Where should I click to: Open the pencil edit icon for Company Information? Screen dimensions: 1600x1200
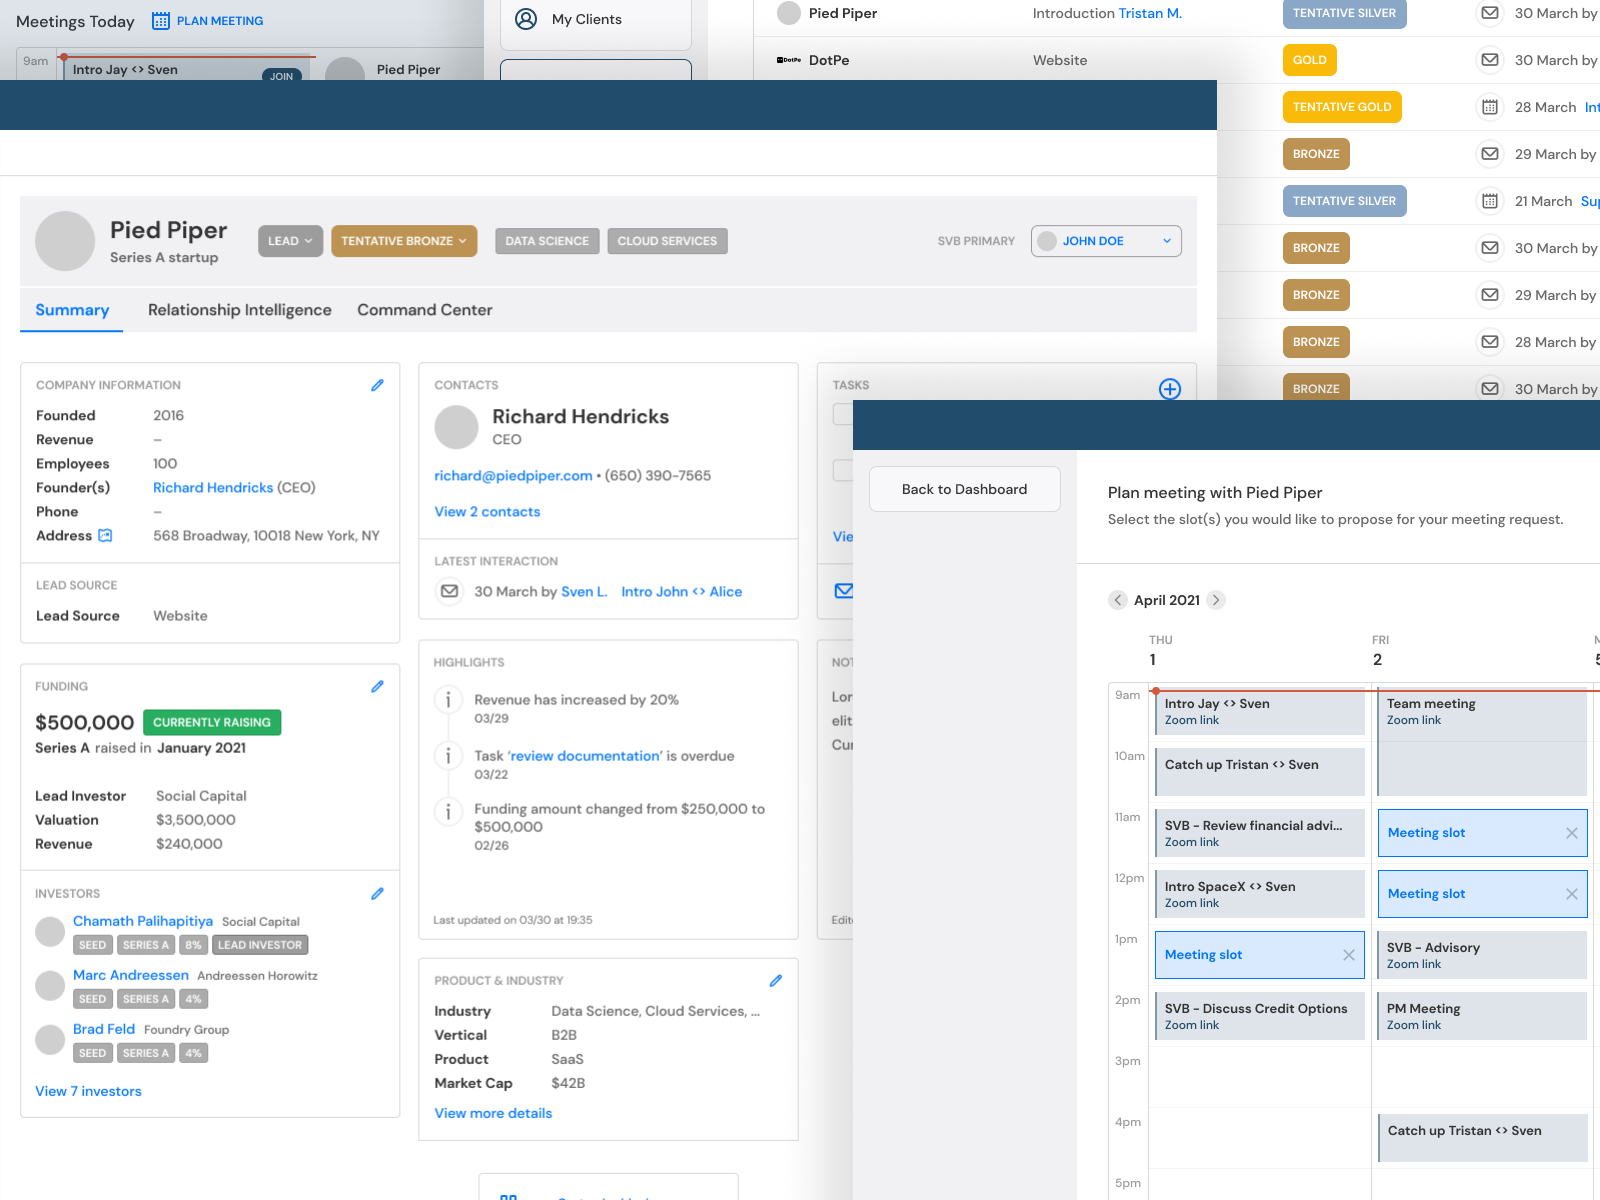pyautogui.click(x=377, y=385)
